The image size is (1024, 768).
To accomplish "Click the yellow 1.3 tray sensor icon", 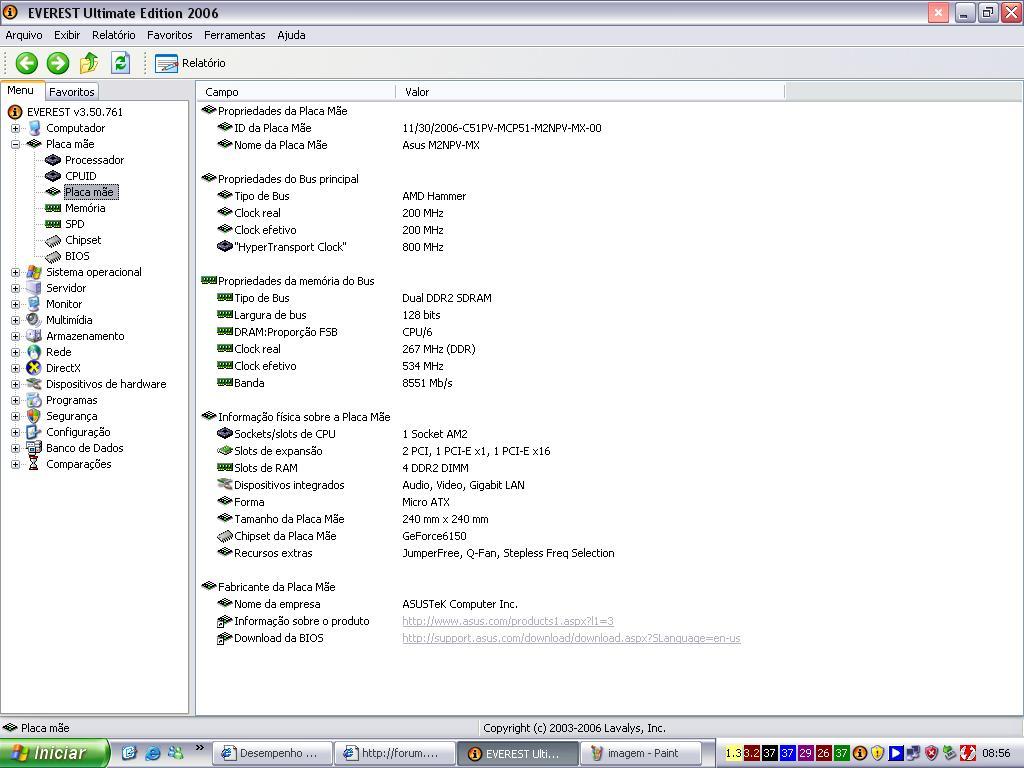I will point(734,753).
